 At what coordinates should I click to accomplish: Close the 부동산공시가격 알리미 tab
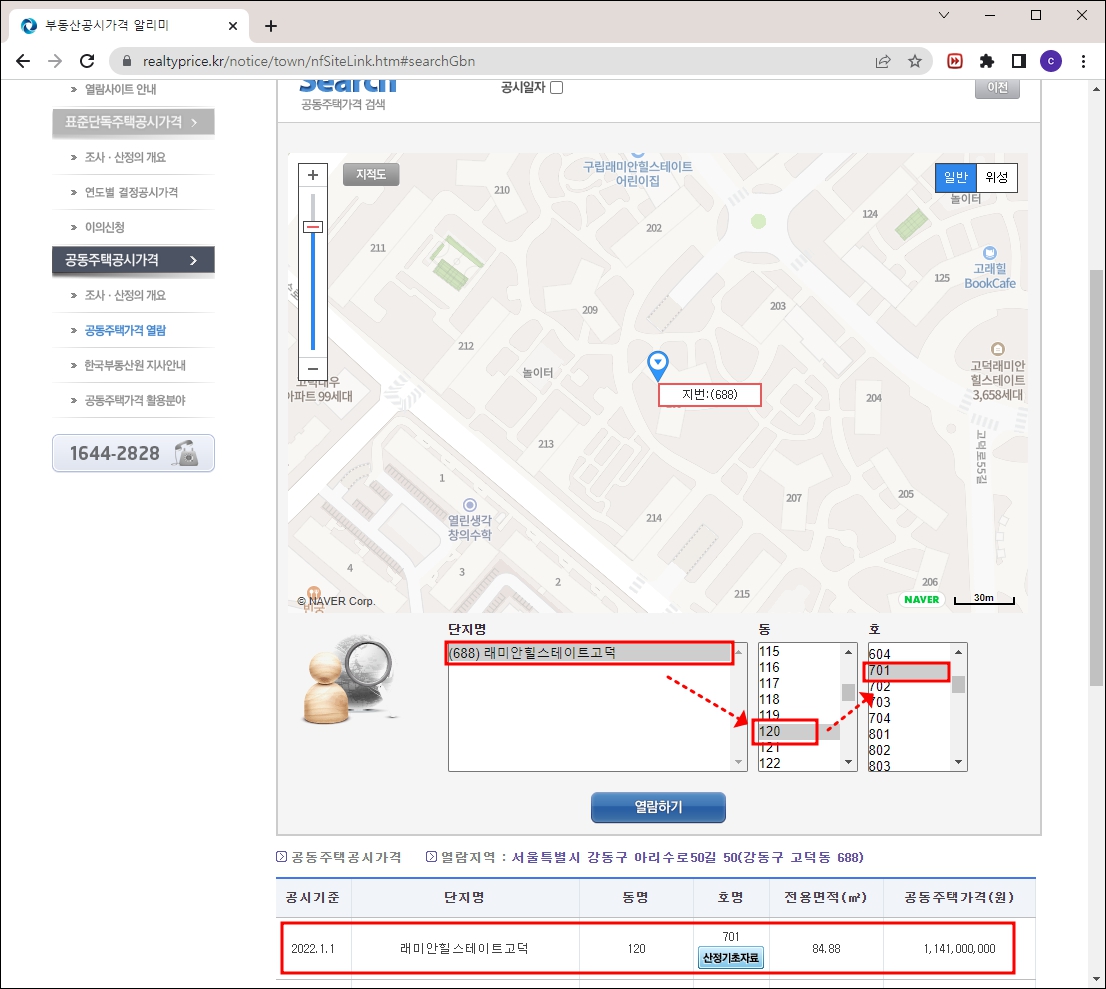pos(233,26)
